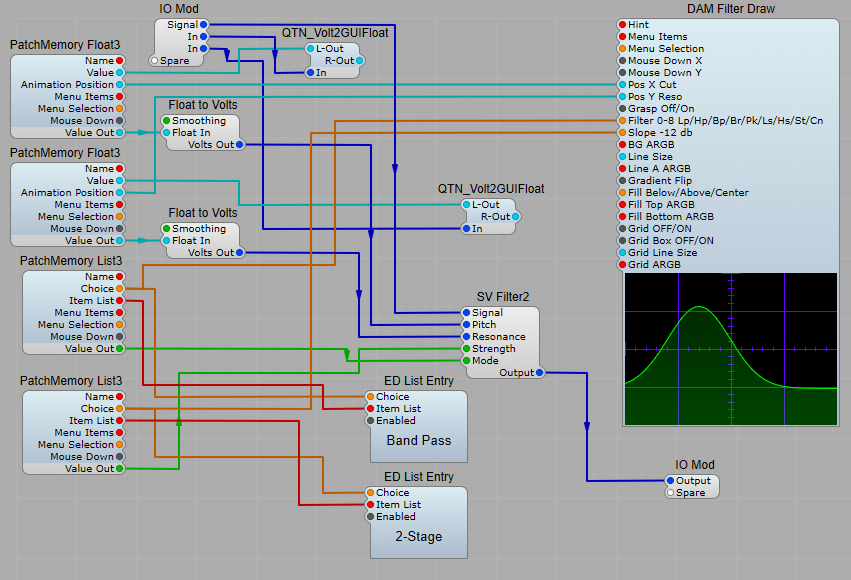Click the Hint pin on DAM Filter Draw

(622, 24)
